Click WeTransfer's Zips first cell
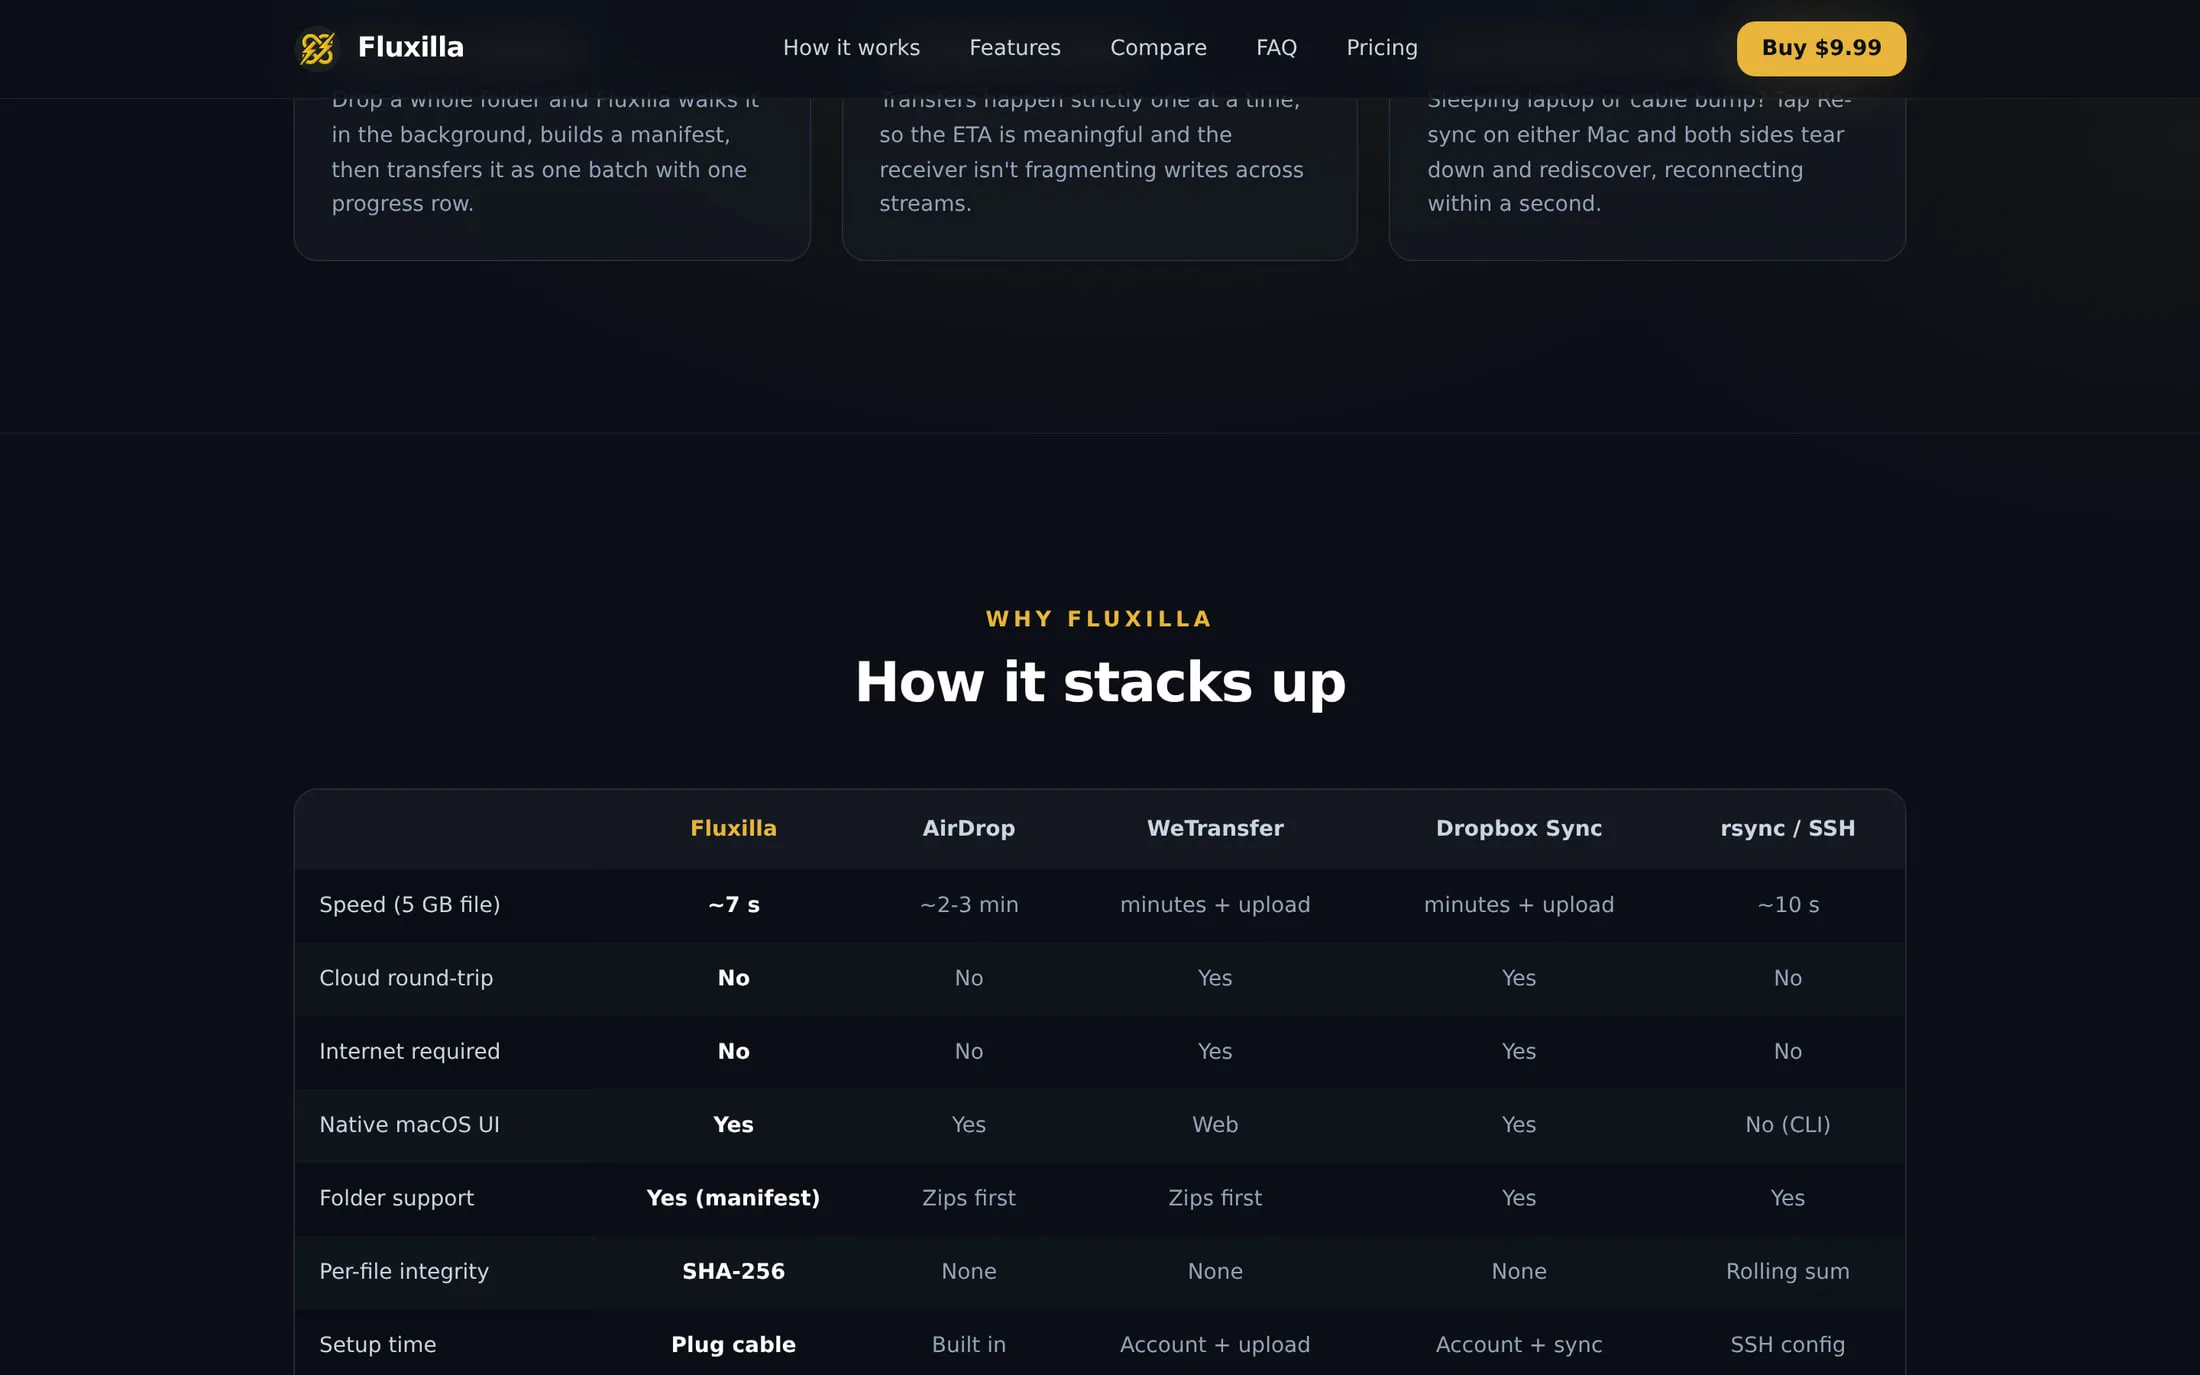This screenshot has width=2200, height=1375. click(x=1215, y=1198)
